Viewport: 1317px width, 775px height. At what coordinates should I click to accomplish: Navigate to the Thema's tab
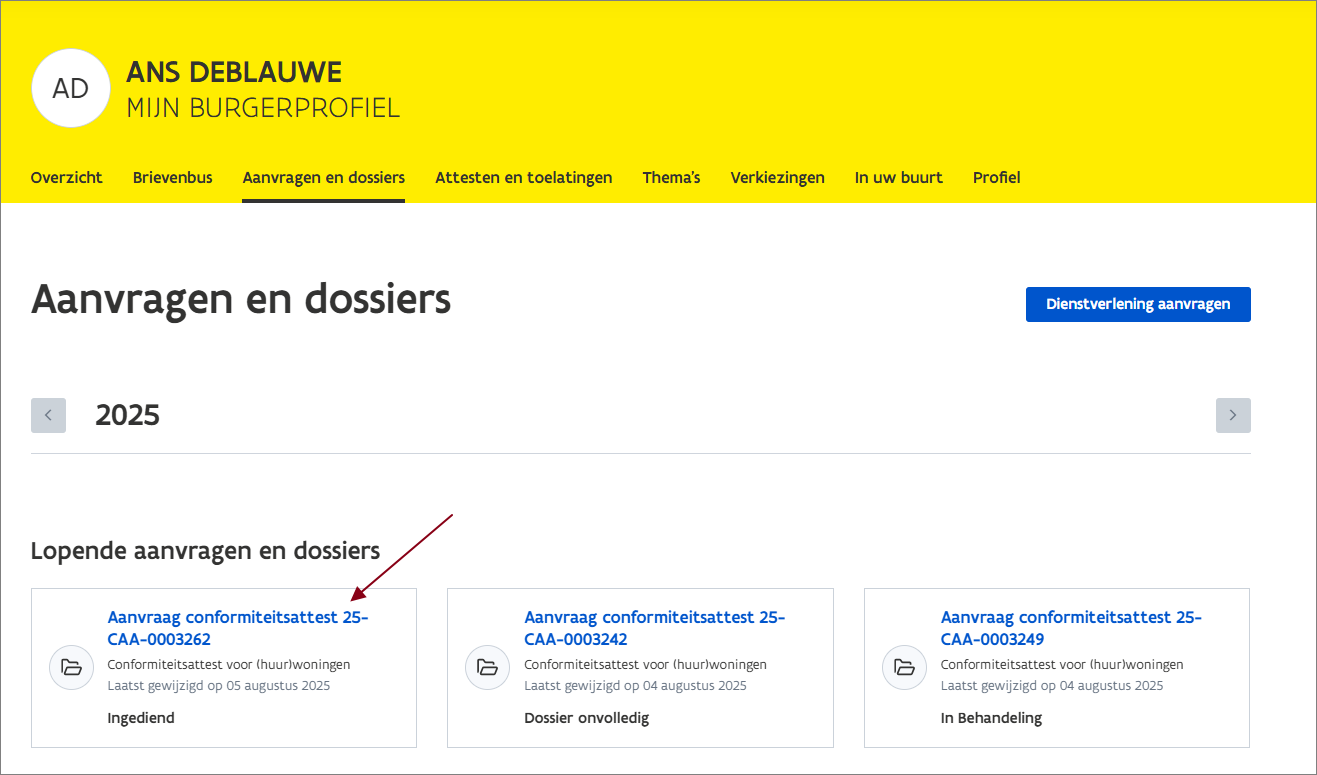671,178
